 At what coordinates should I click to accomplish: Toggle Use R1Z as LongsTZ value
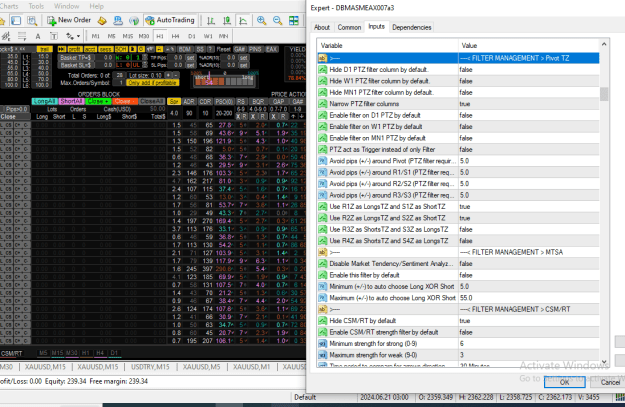tap(529, 206)
